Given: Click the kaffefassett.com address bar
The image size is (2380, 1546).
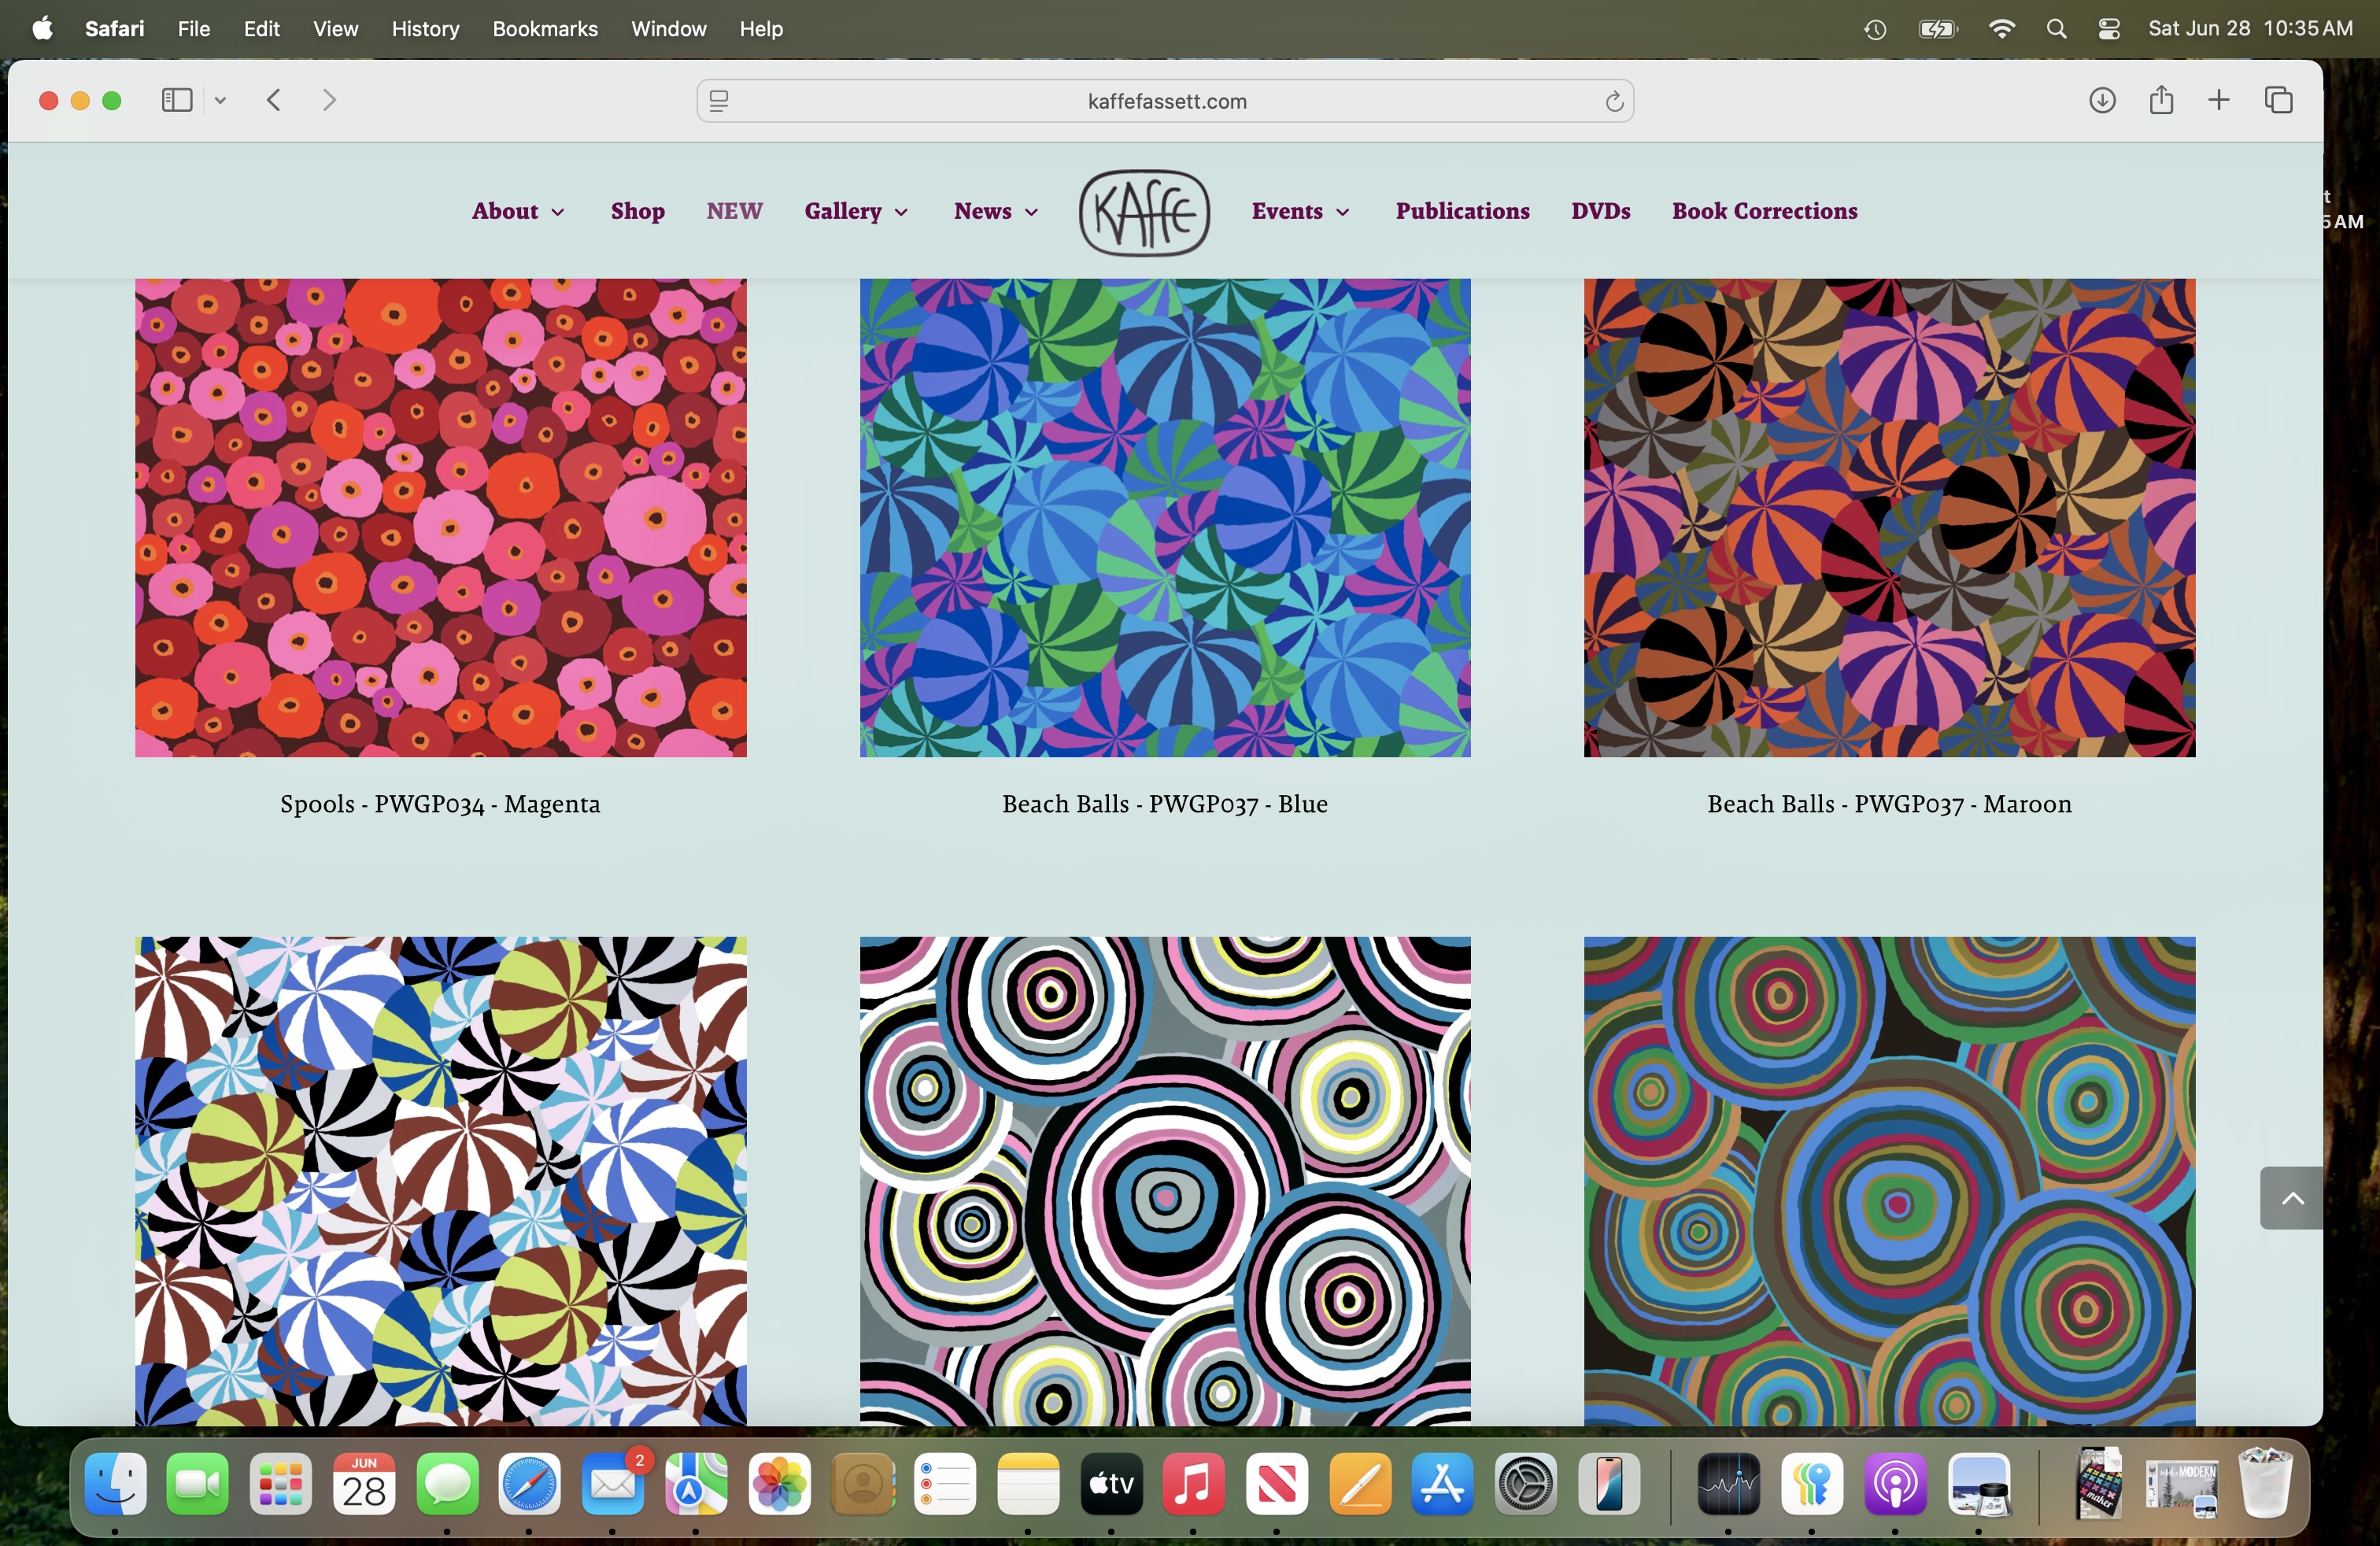Looking at the screenshot, I should (x=1166, y=102).
